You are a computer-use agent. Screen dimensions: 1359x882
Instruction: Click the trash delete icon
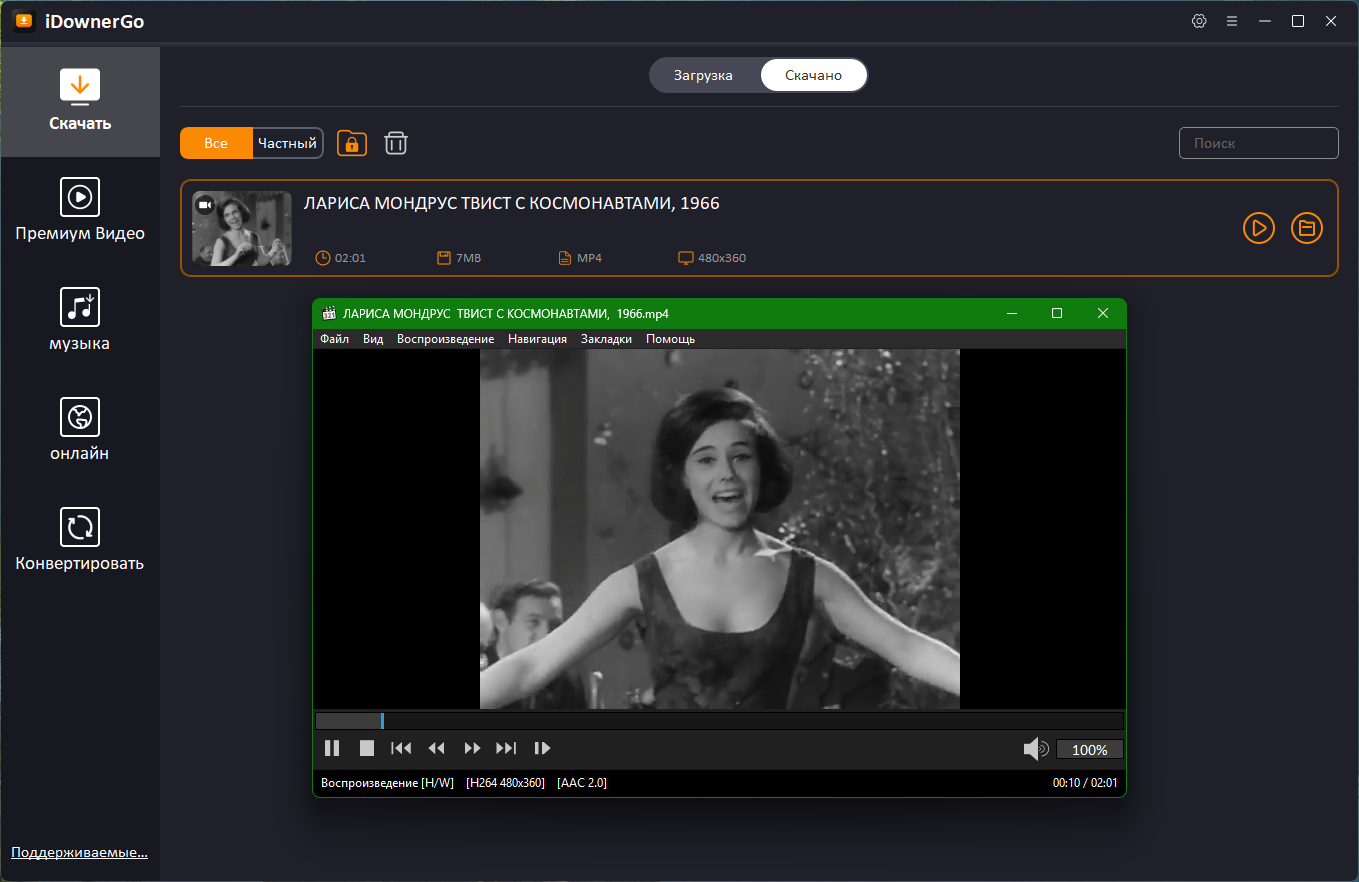396,143
